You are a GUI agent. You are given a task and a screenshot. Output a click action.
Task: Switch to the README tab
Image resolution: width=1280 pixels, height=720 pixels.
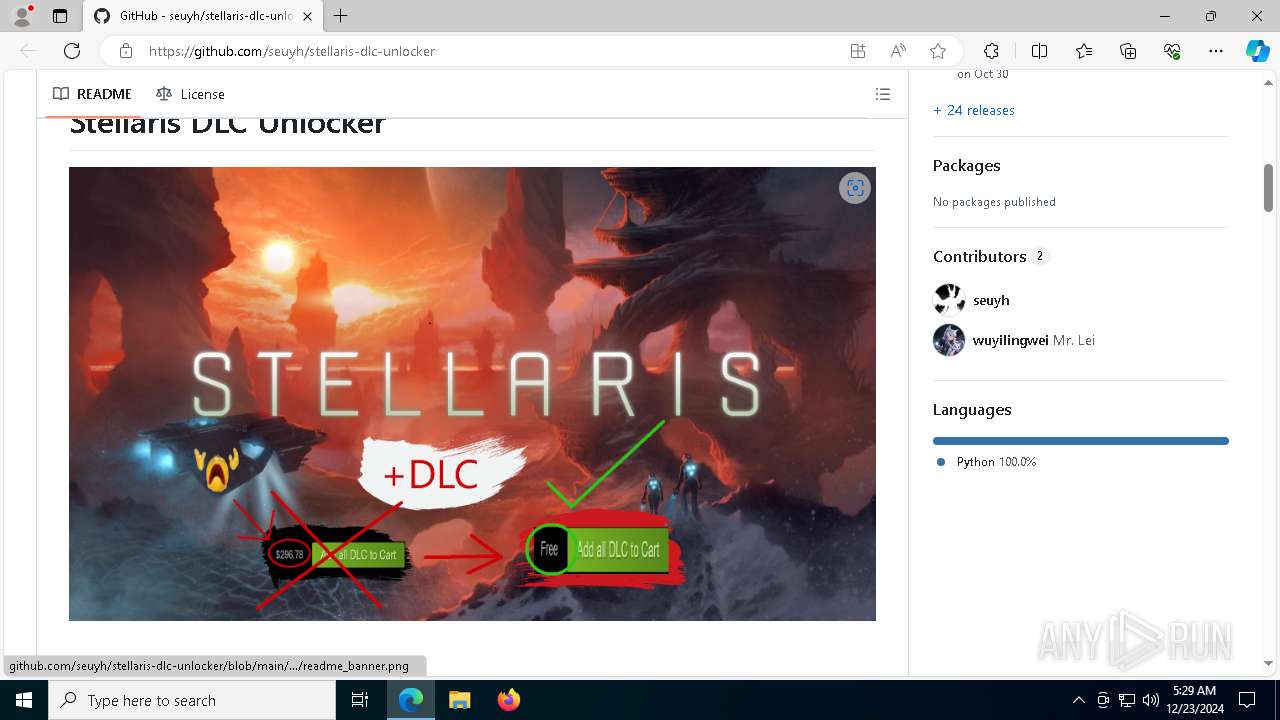point(92,94)
